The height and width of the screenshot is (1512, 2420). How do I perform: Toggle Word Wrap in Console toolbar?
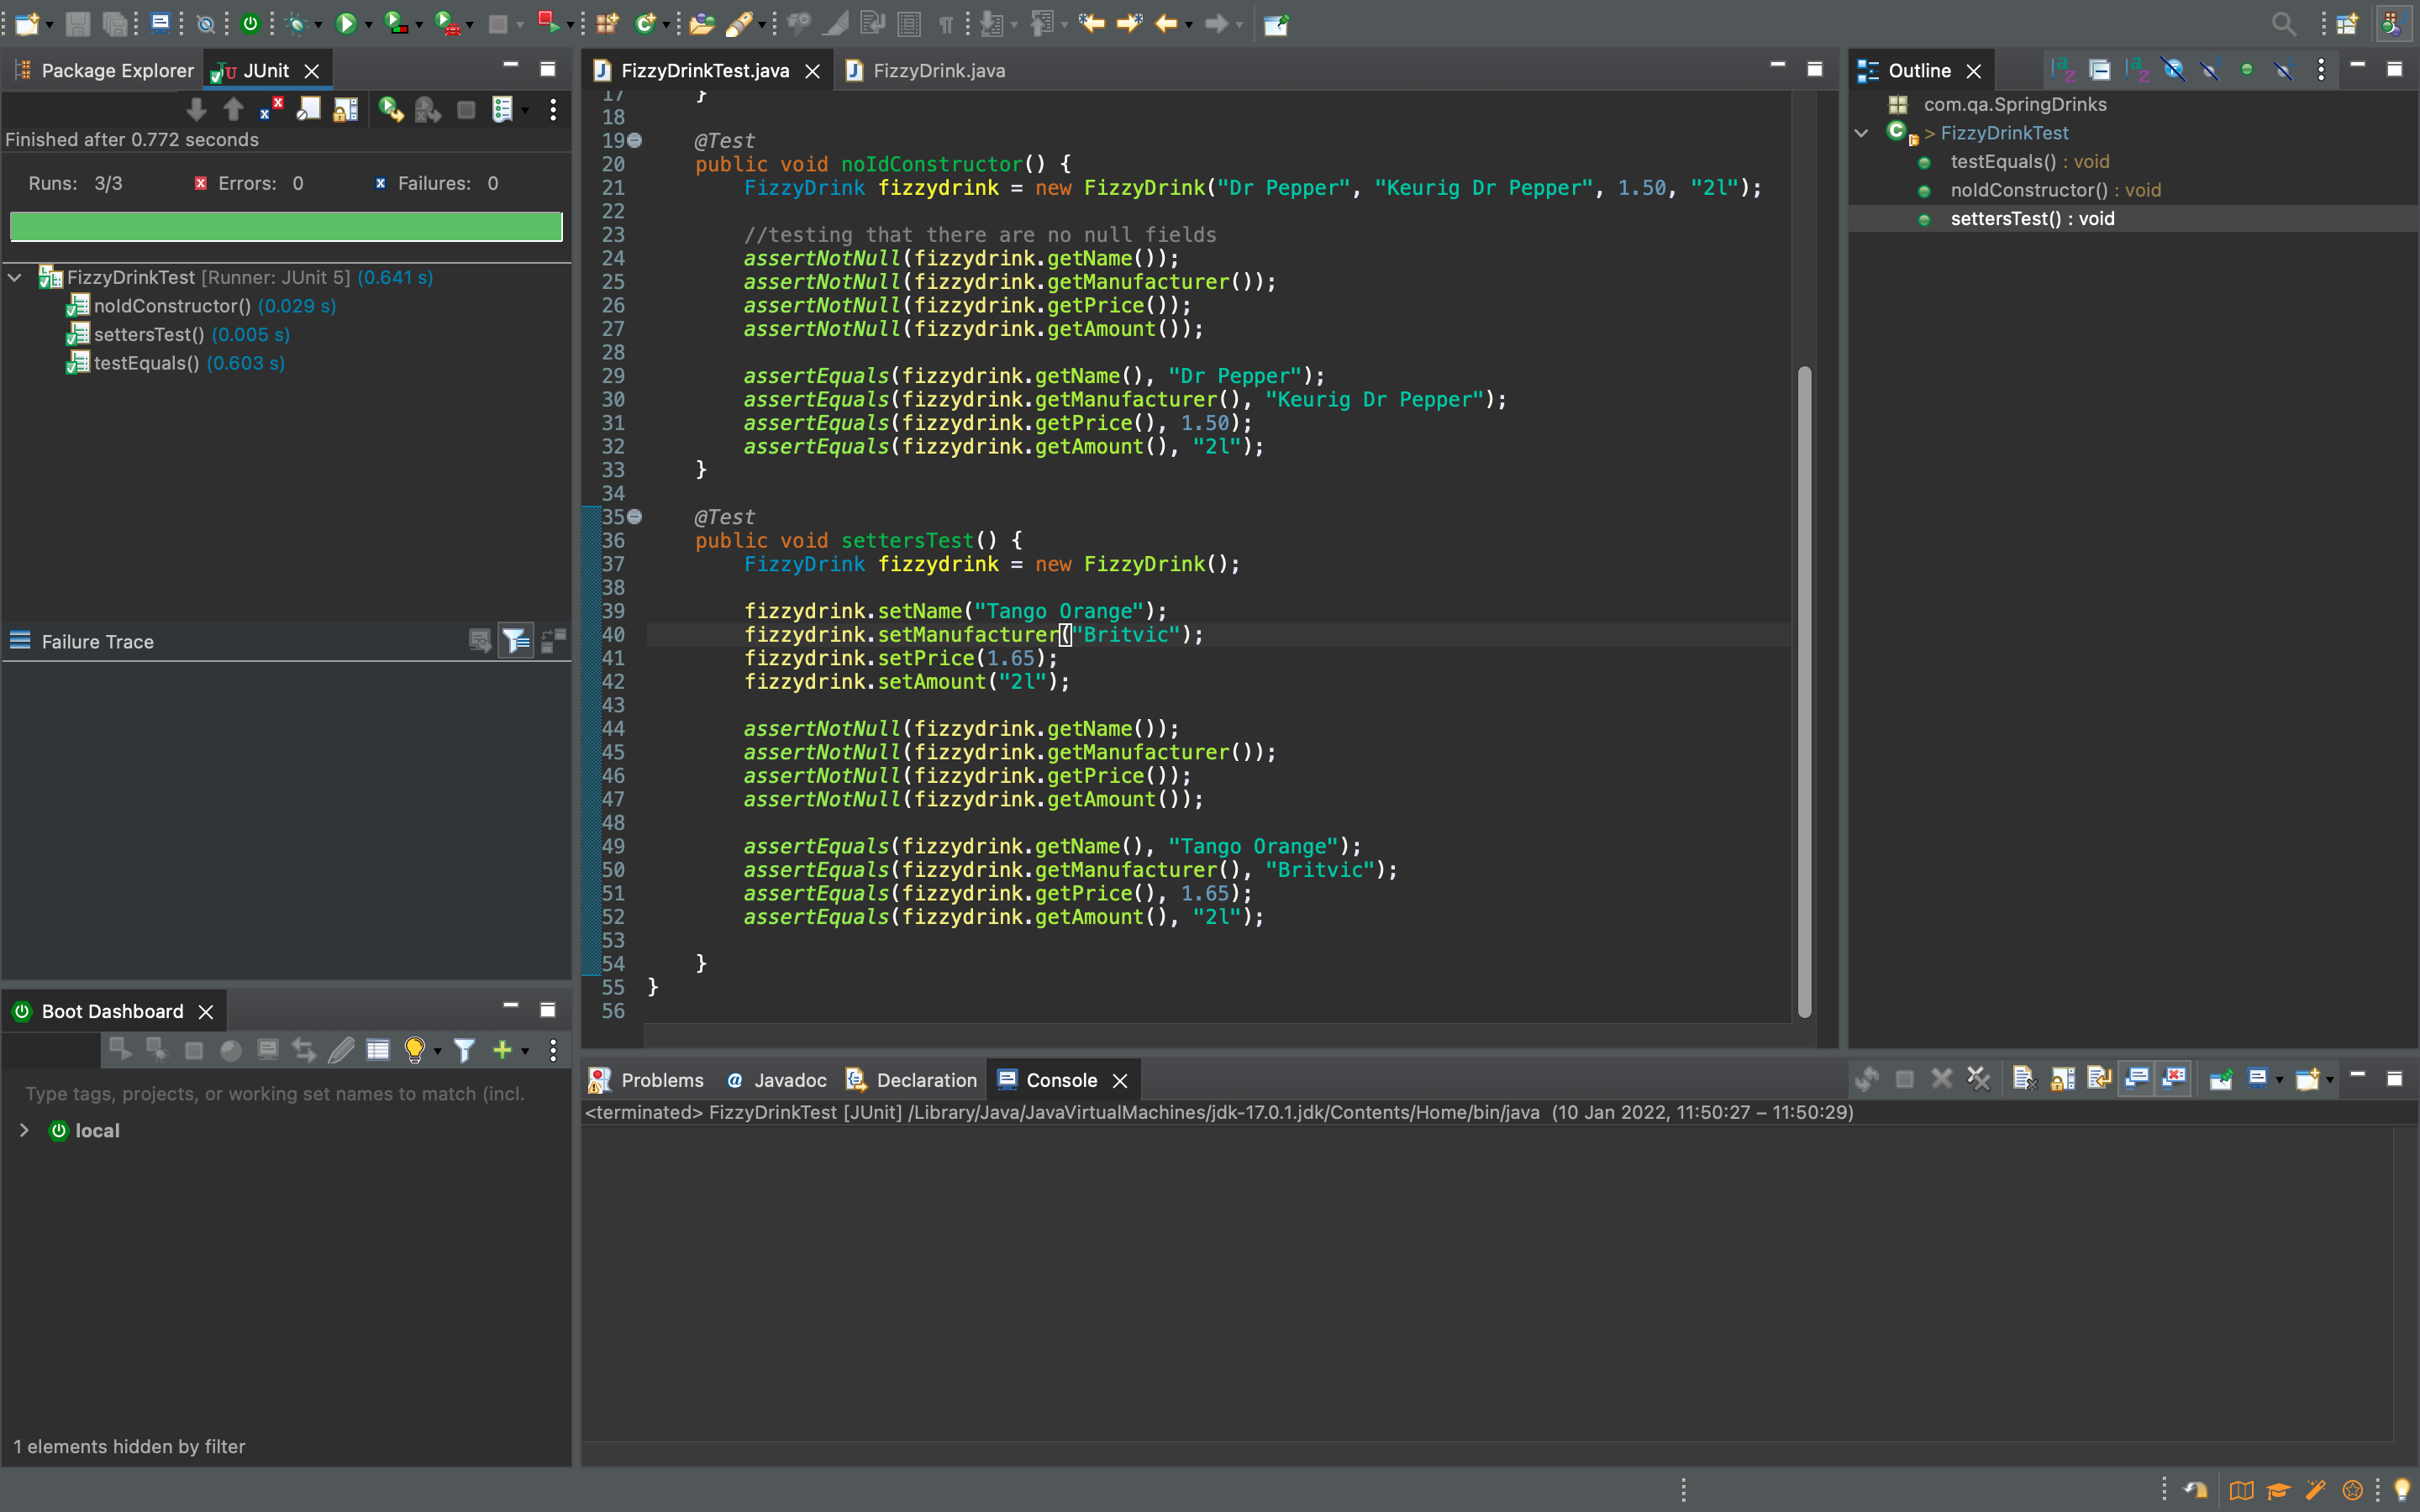tap(2099, 1079)
